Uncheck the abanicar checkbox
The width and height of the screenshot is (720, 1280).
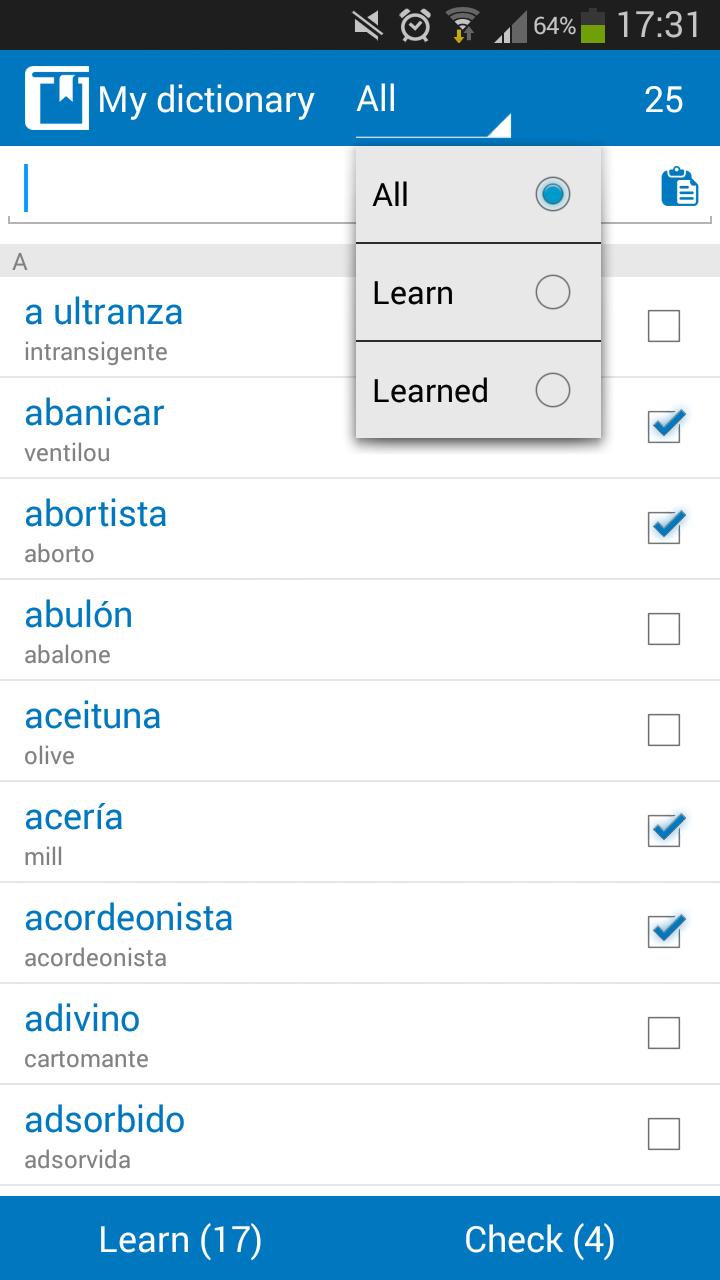click(x=664, y=427)
